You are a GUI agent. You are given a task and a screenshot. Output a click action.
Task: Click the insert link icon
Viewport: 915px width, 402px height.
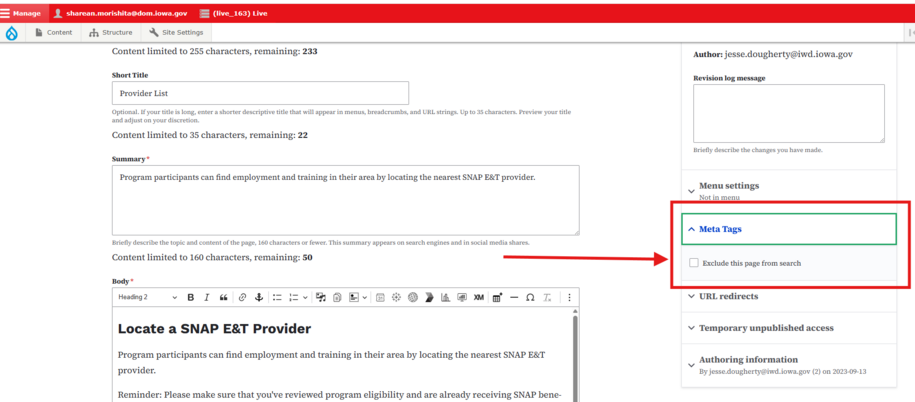pos(241,297)
